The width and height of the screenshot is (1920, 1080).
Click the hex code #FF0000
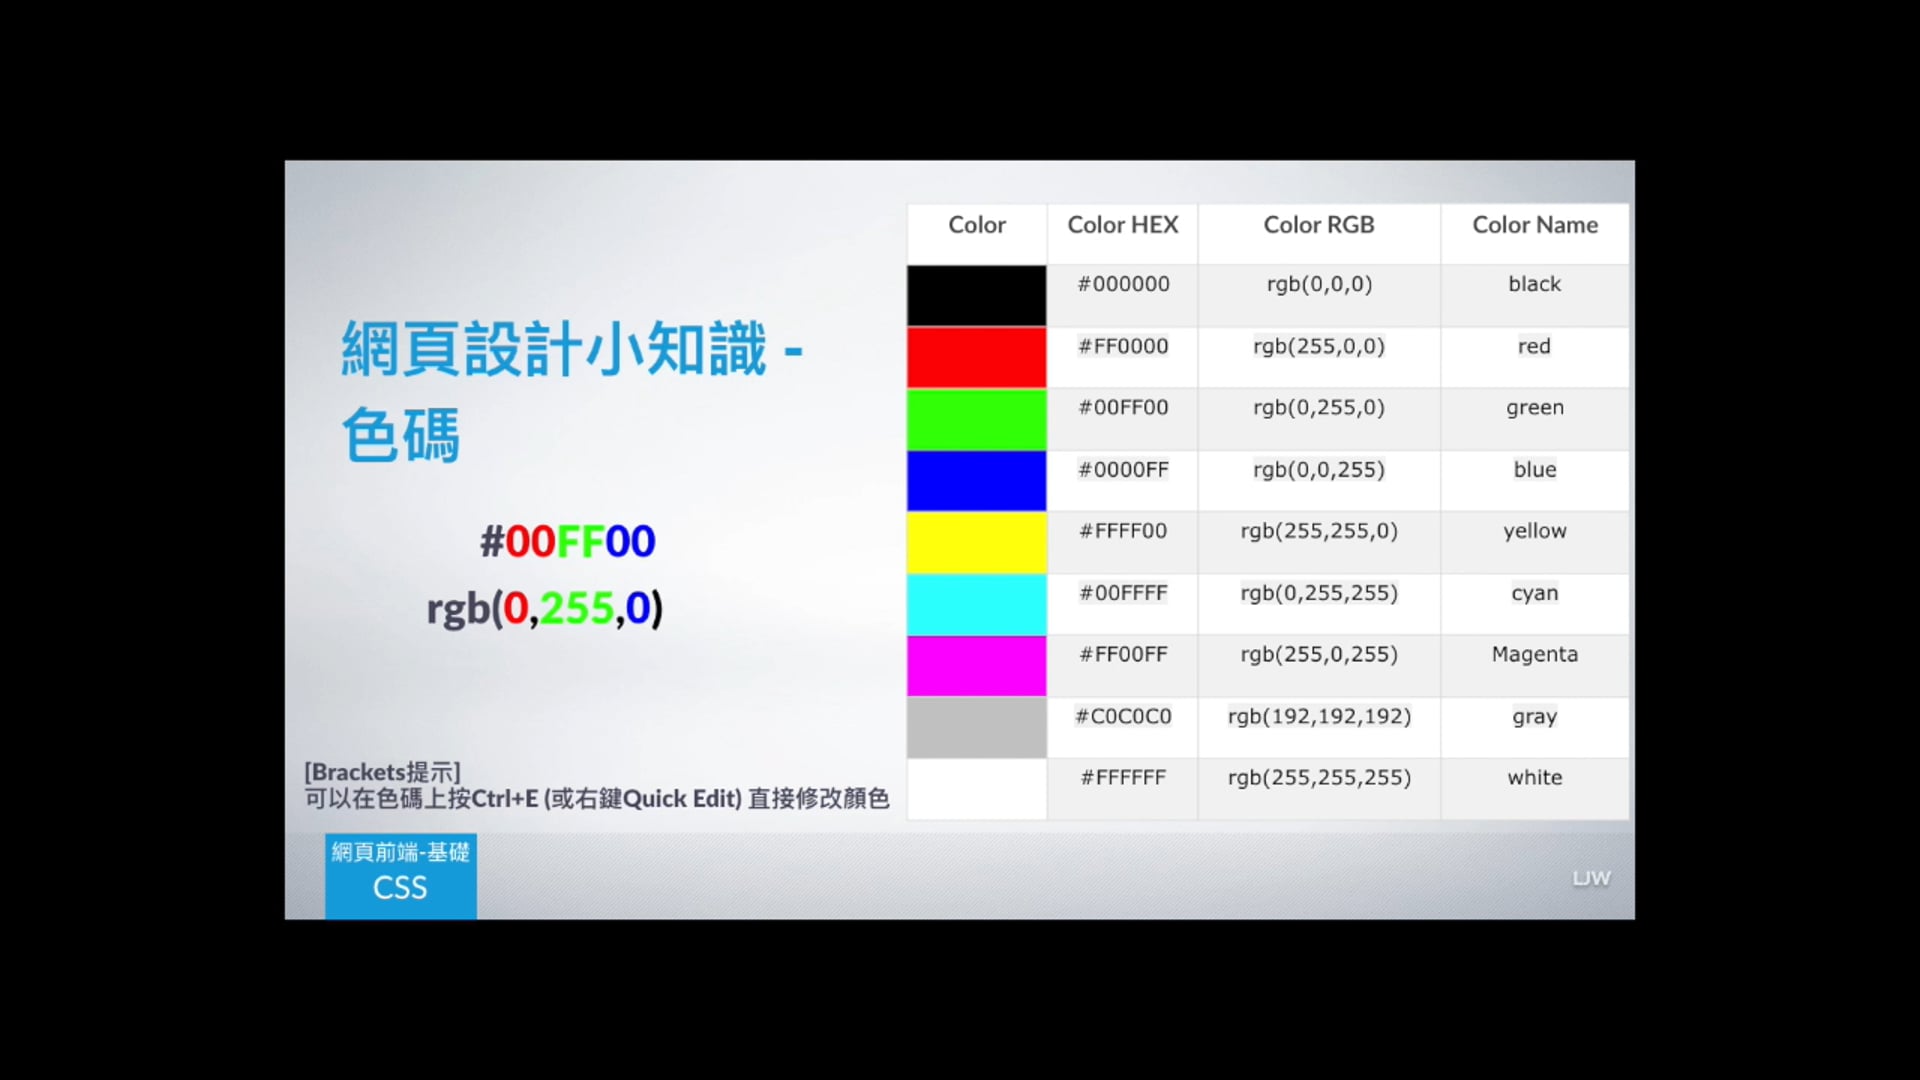1122,346
